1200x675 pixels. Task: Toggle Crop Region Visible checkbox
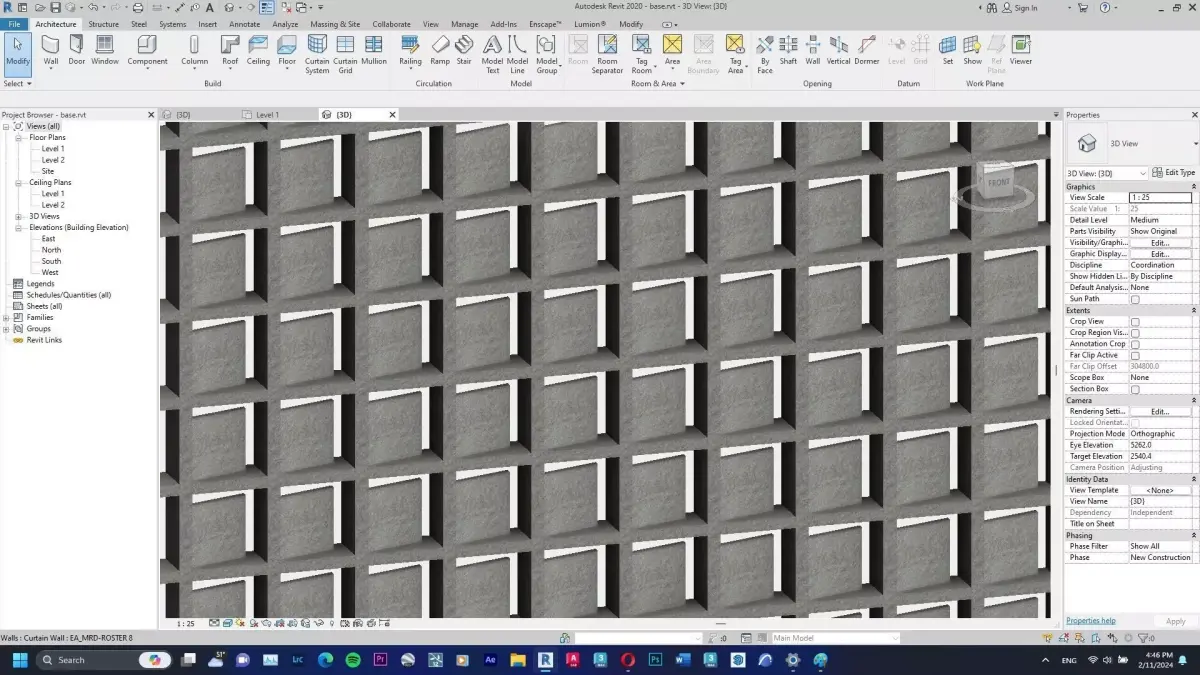[x=1135, y=333]
